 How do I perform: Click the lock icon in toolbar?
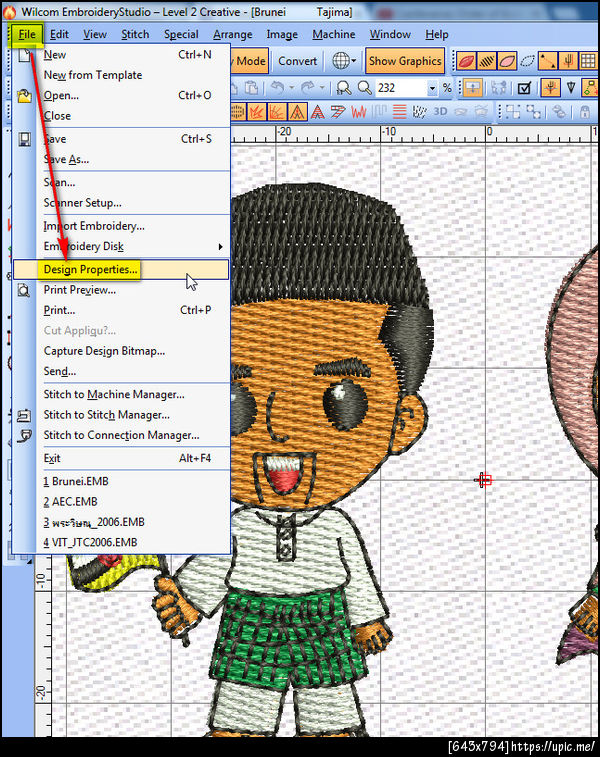click(x=585, y=112)
